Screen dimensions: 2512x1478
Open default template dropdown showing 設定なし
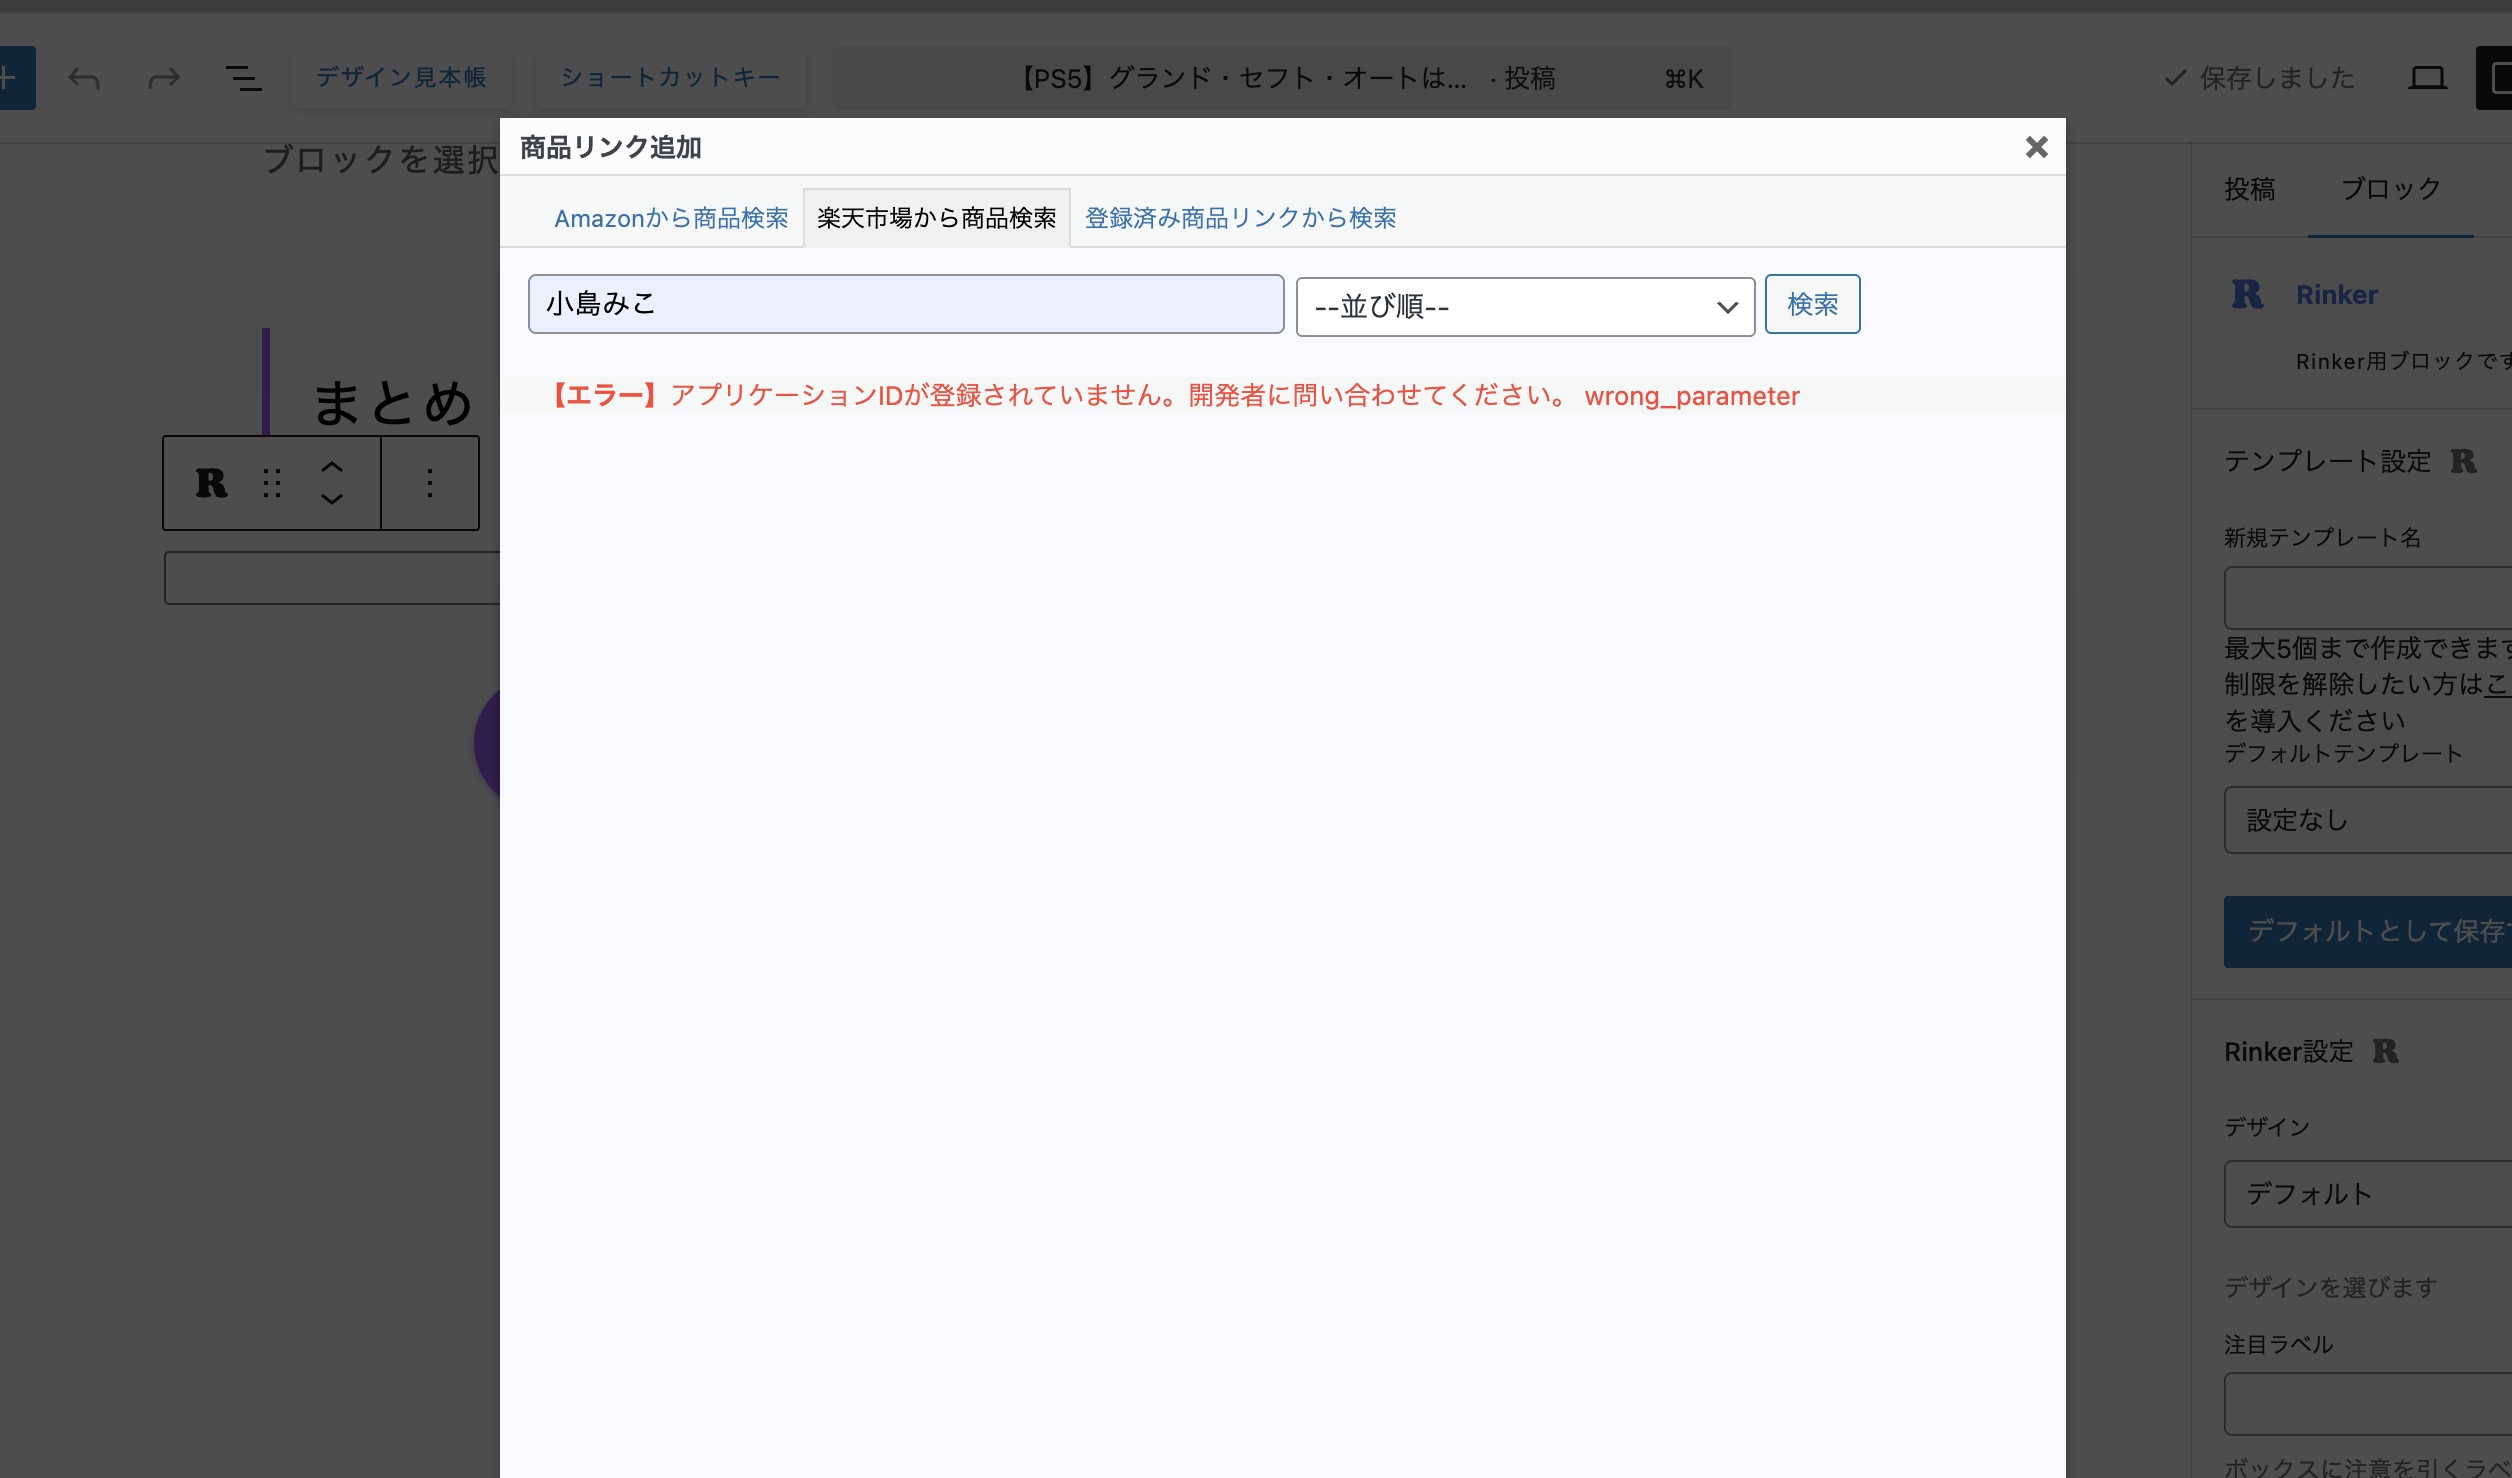(x=2368, y=820)
